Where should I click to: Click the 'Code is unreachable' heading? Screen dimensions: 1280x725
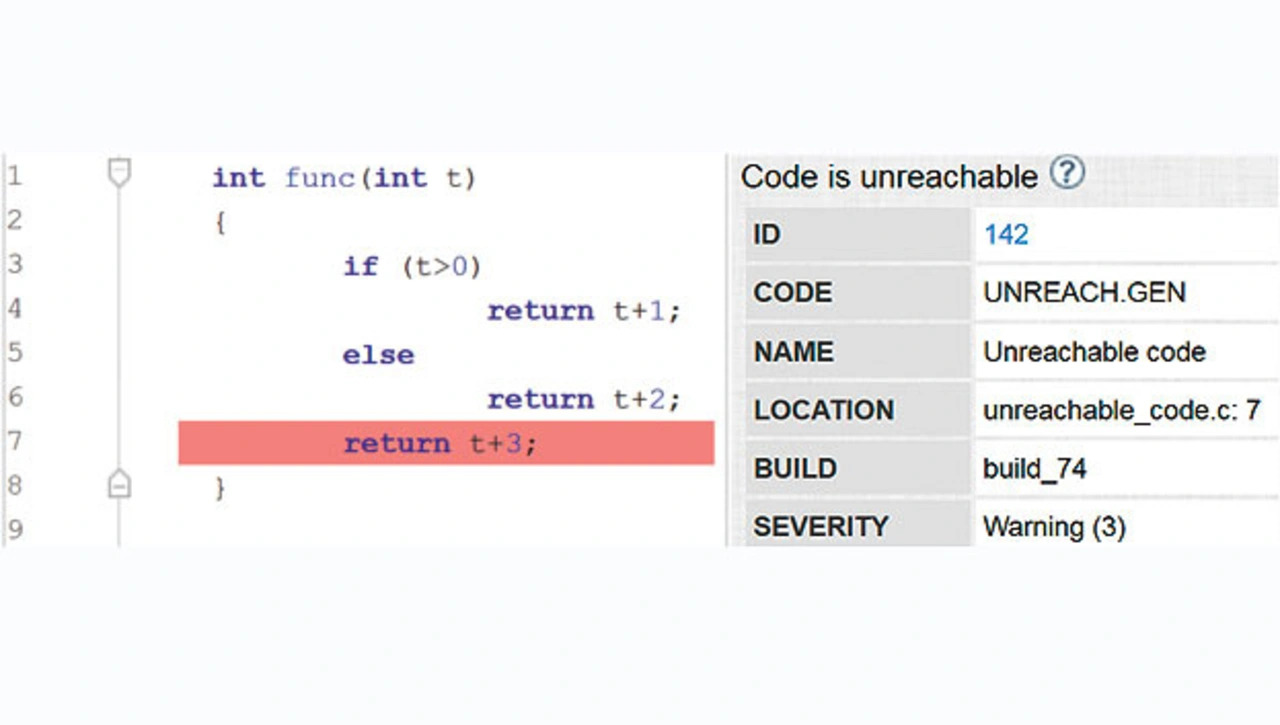889,177
